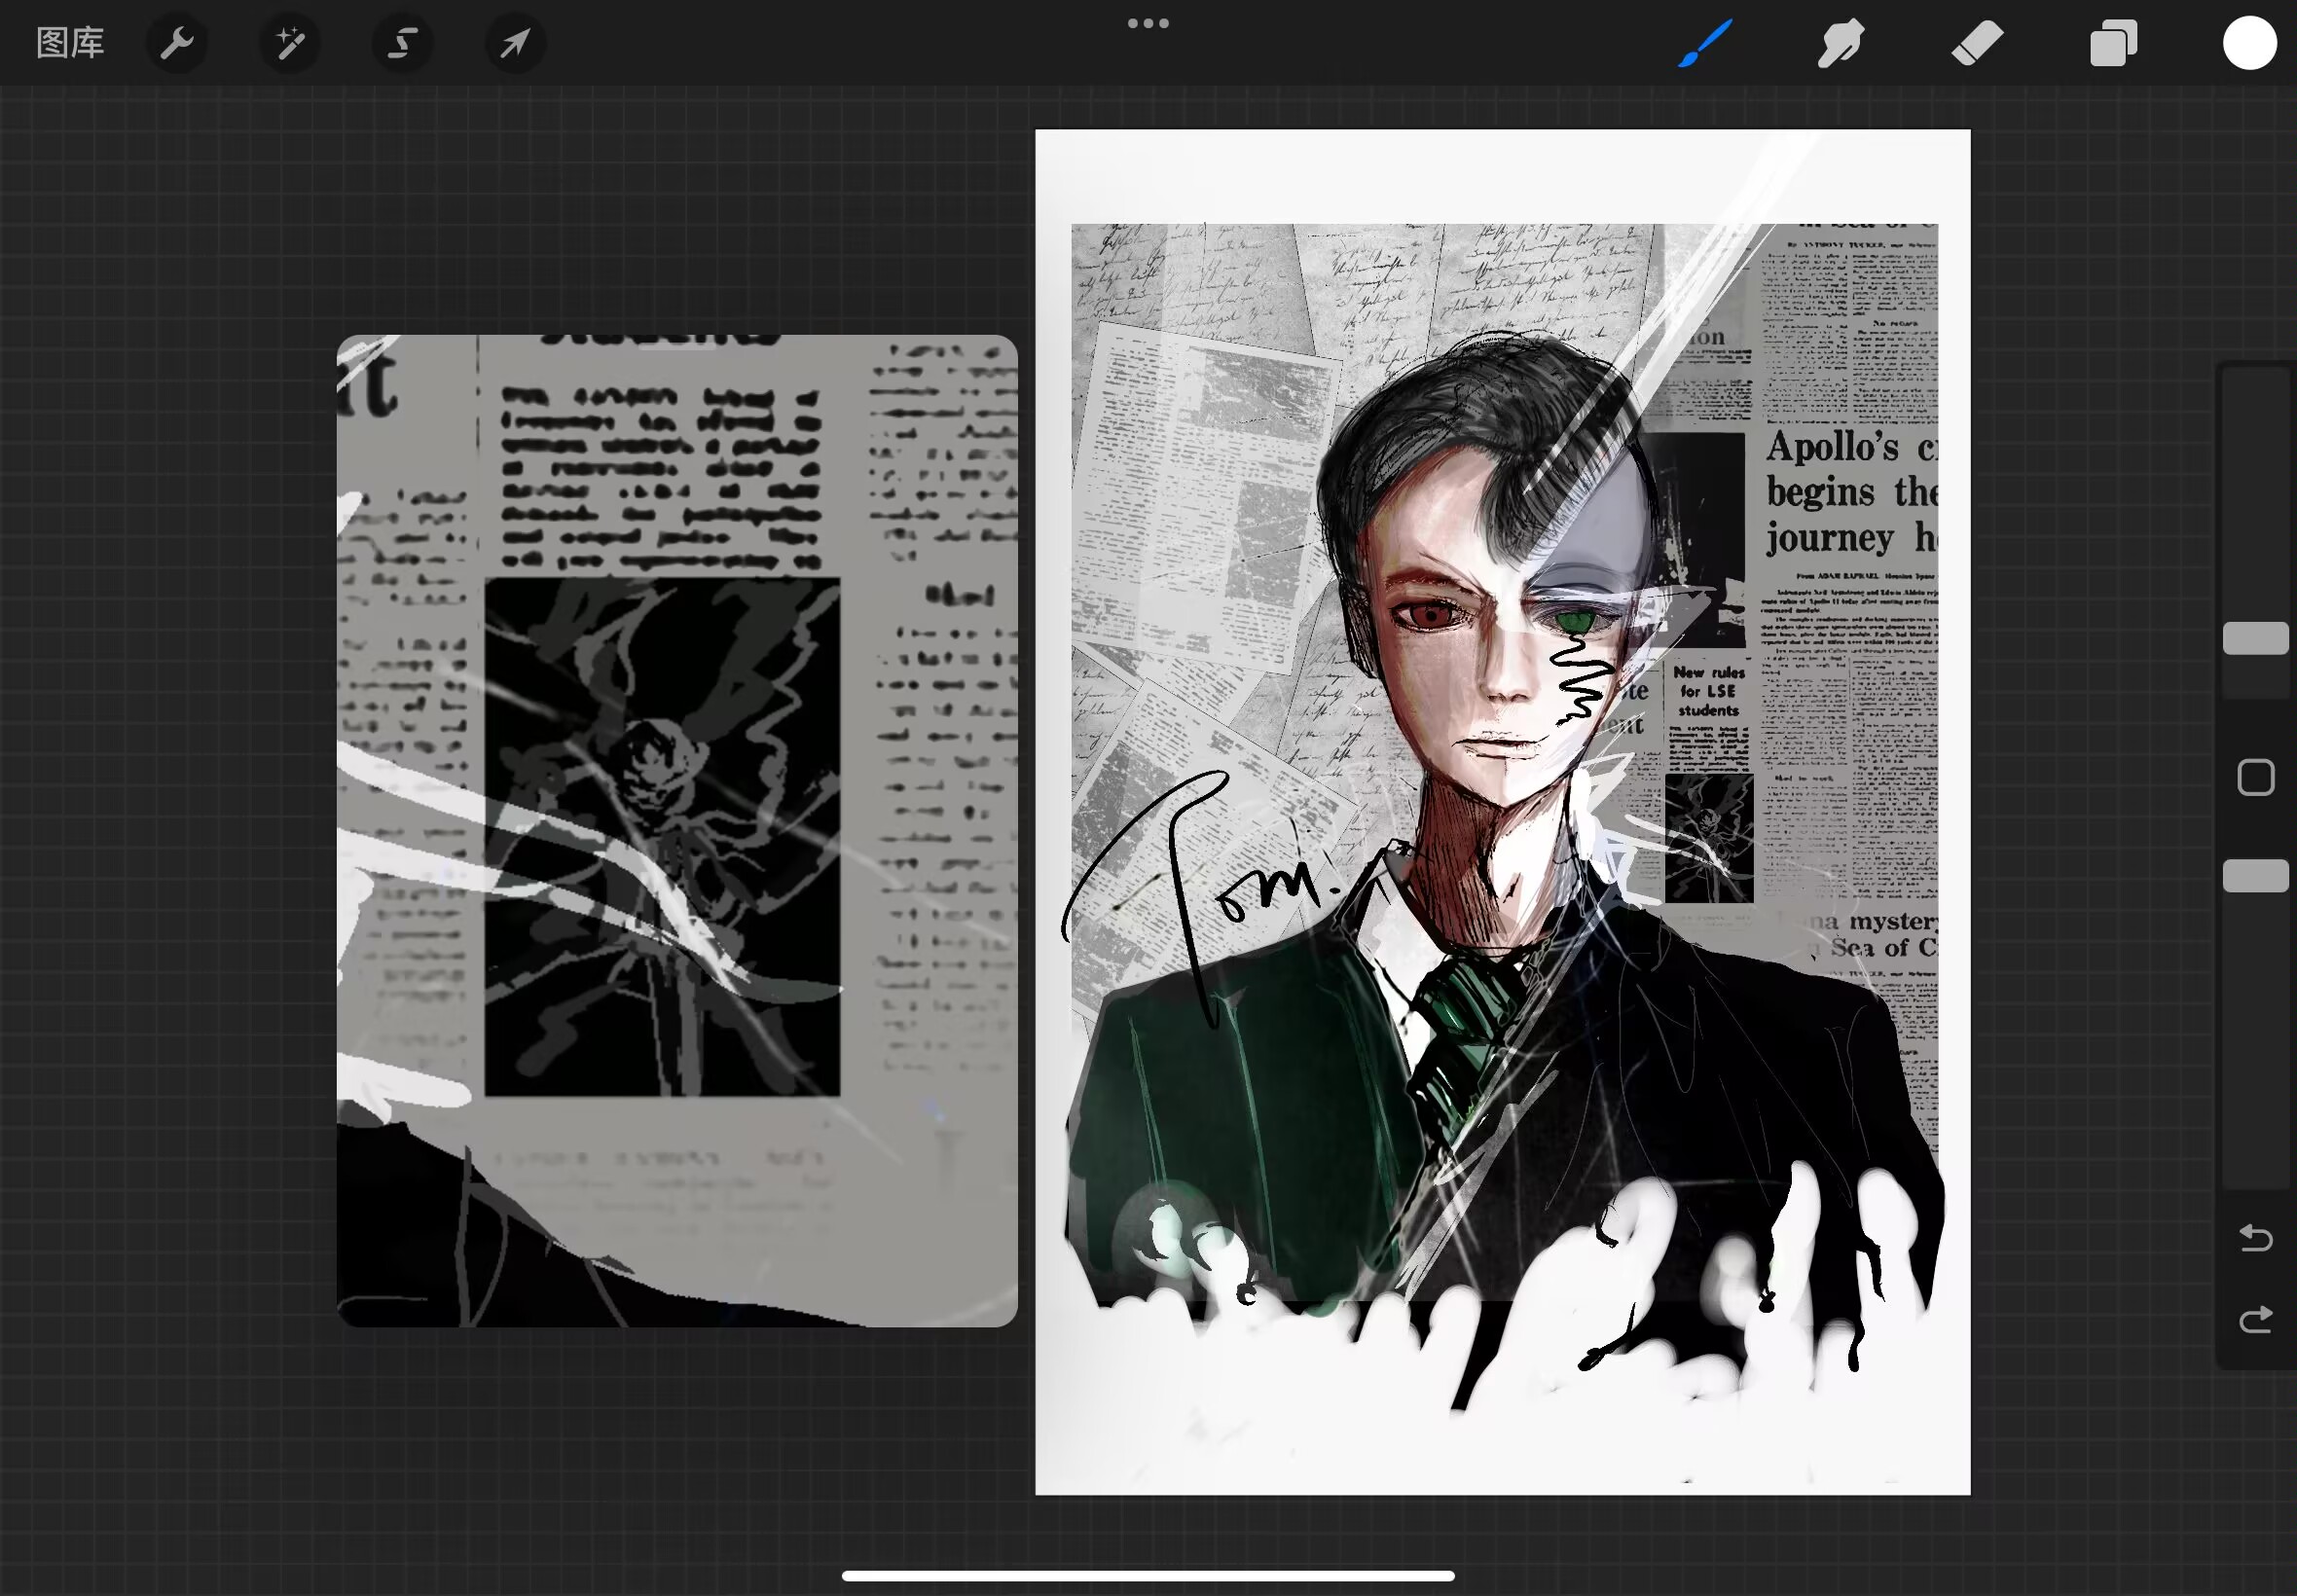Tap the iPad home indicator bar
2297x1596 pixels.
(x=1148, y=1576)
